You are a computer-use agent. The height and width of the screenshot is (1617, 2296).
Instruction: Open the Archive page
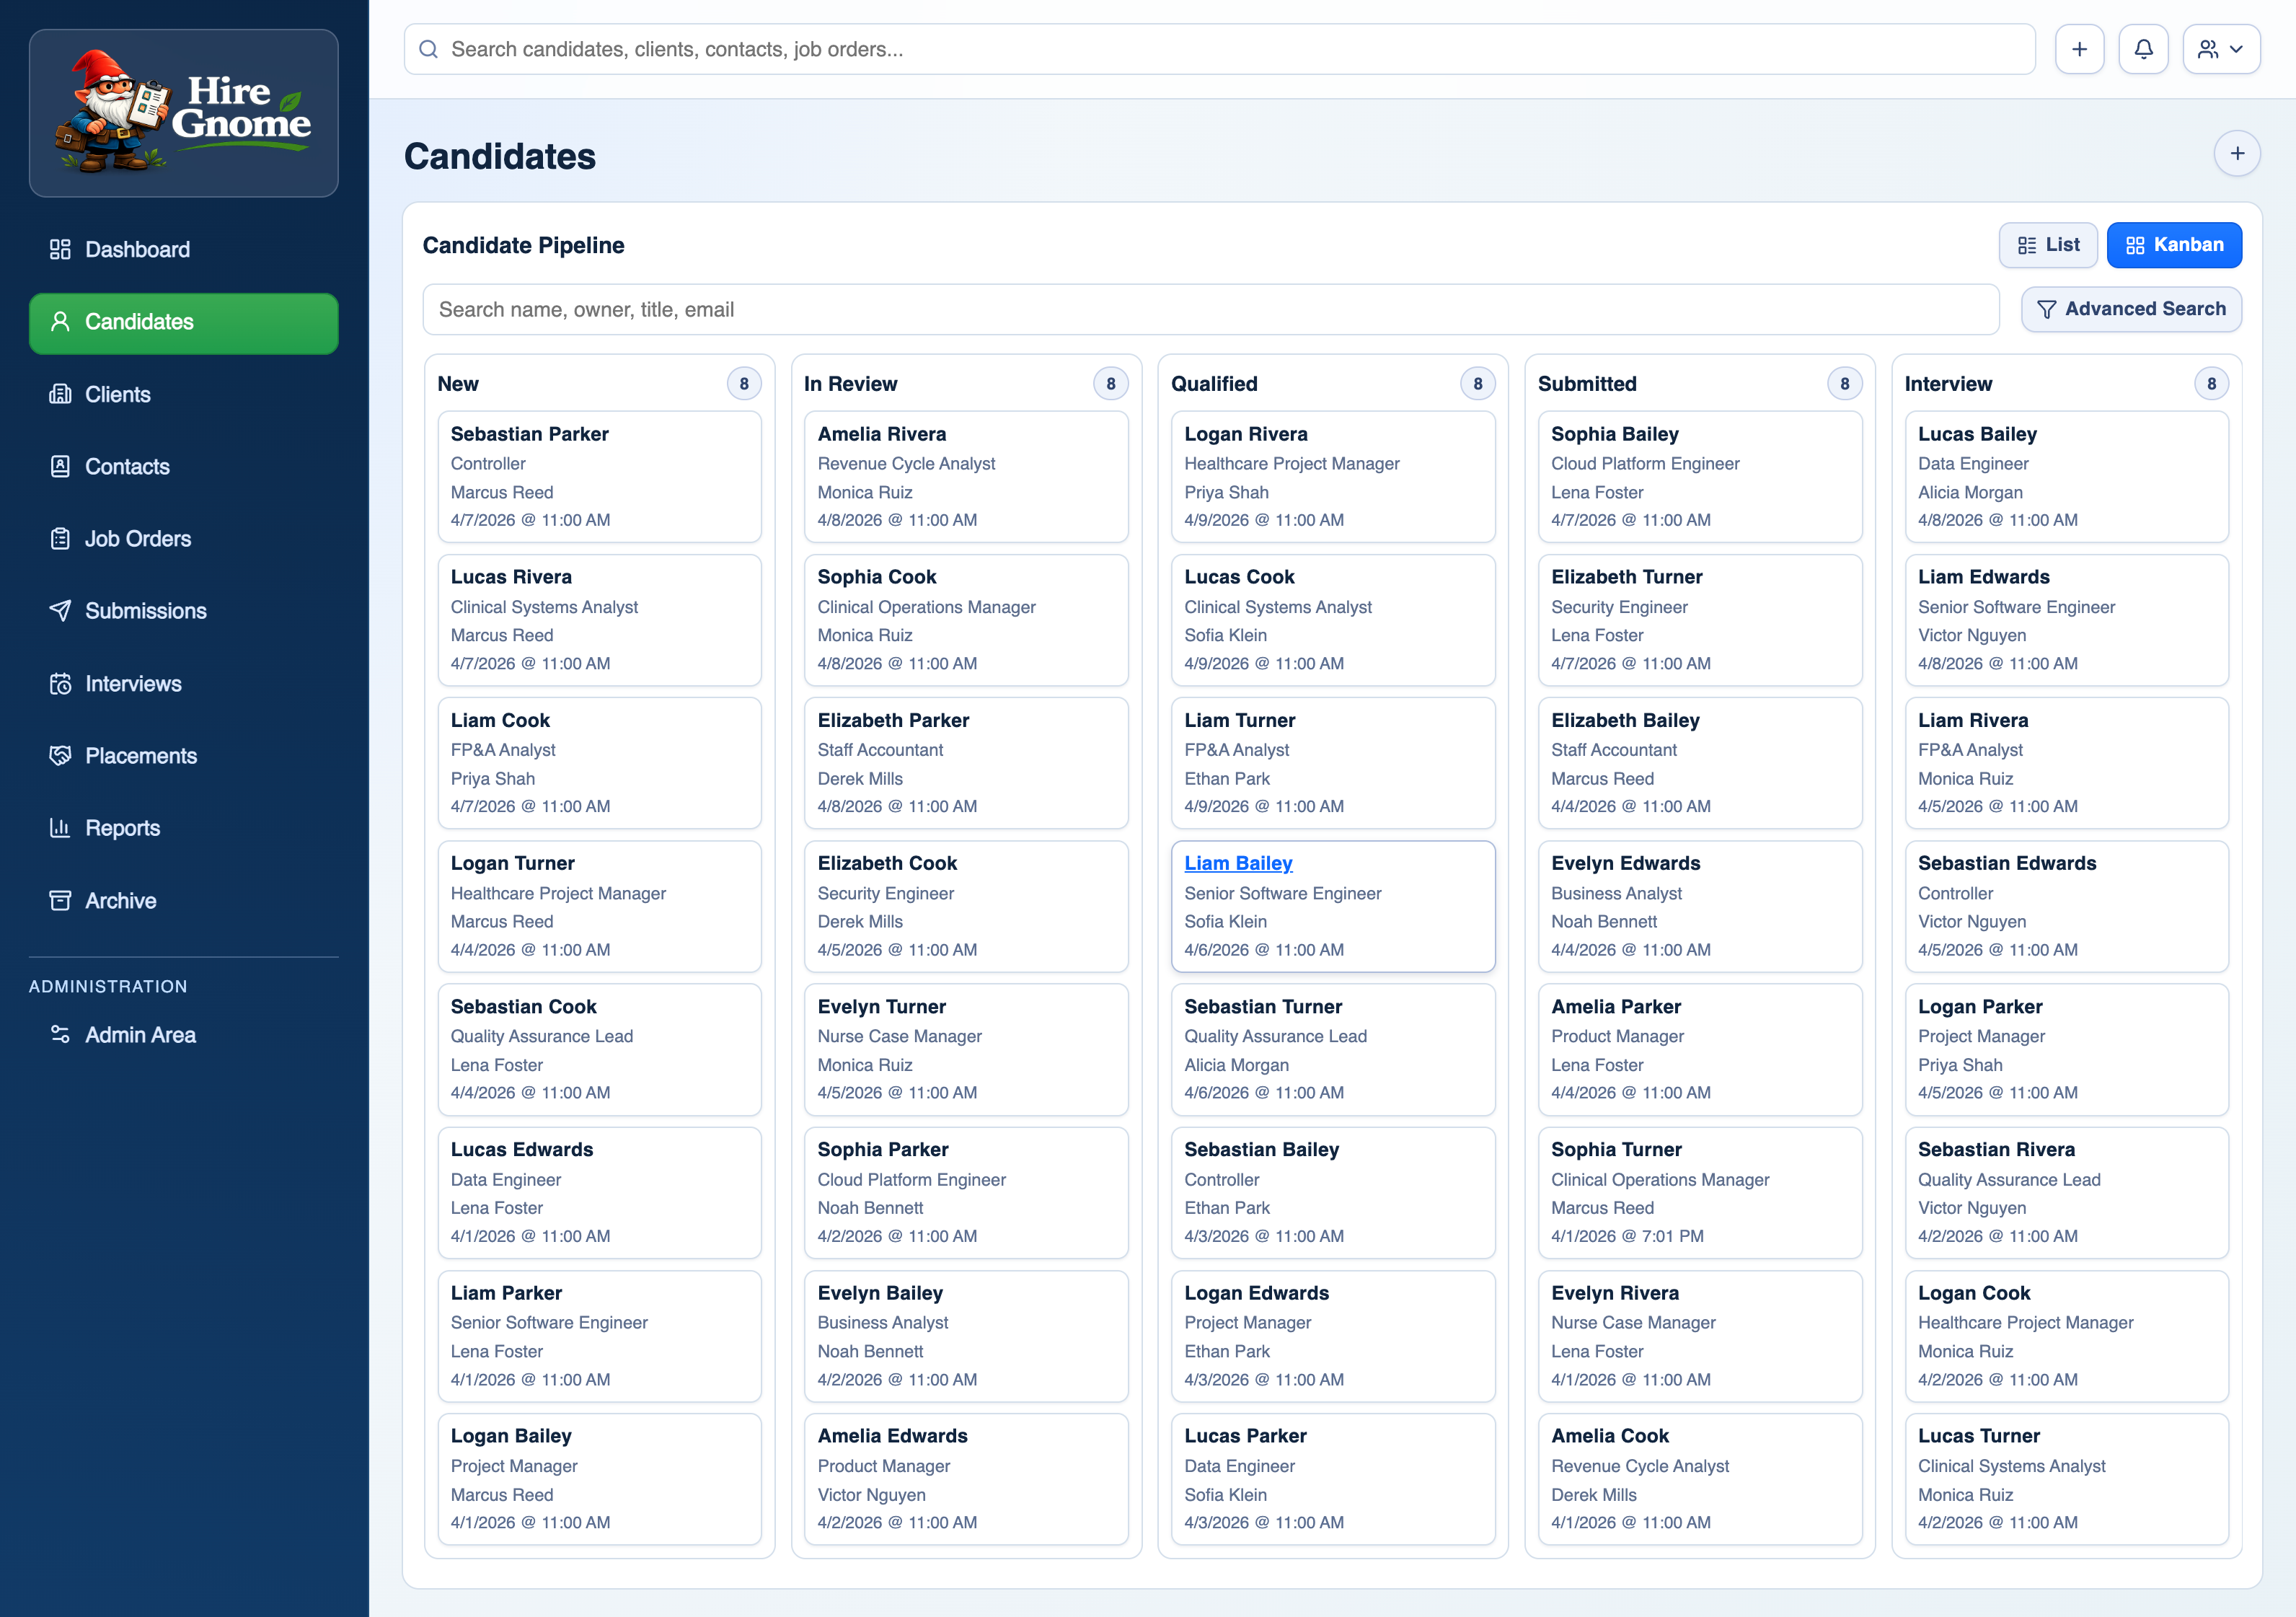click(120, 901)
